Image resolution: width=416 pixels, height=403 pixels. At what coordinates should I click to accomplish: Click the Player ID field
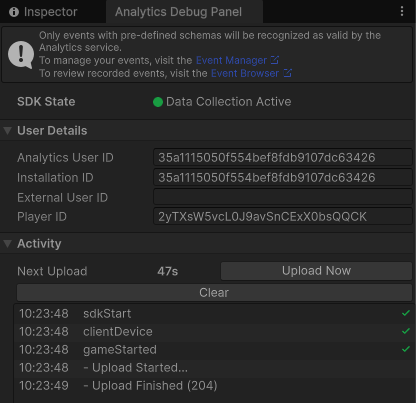pyautogui.click(x=283, y=216)
